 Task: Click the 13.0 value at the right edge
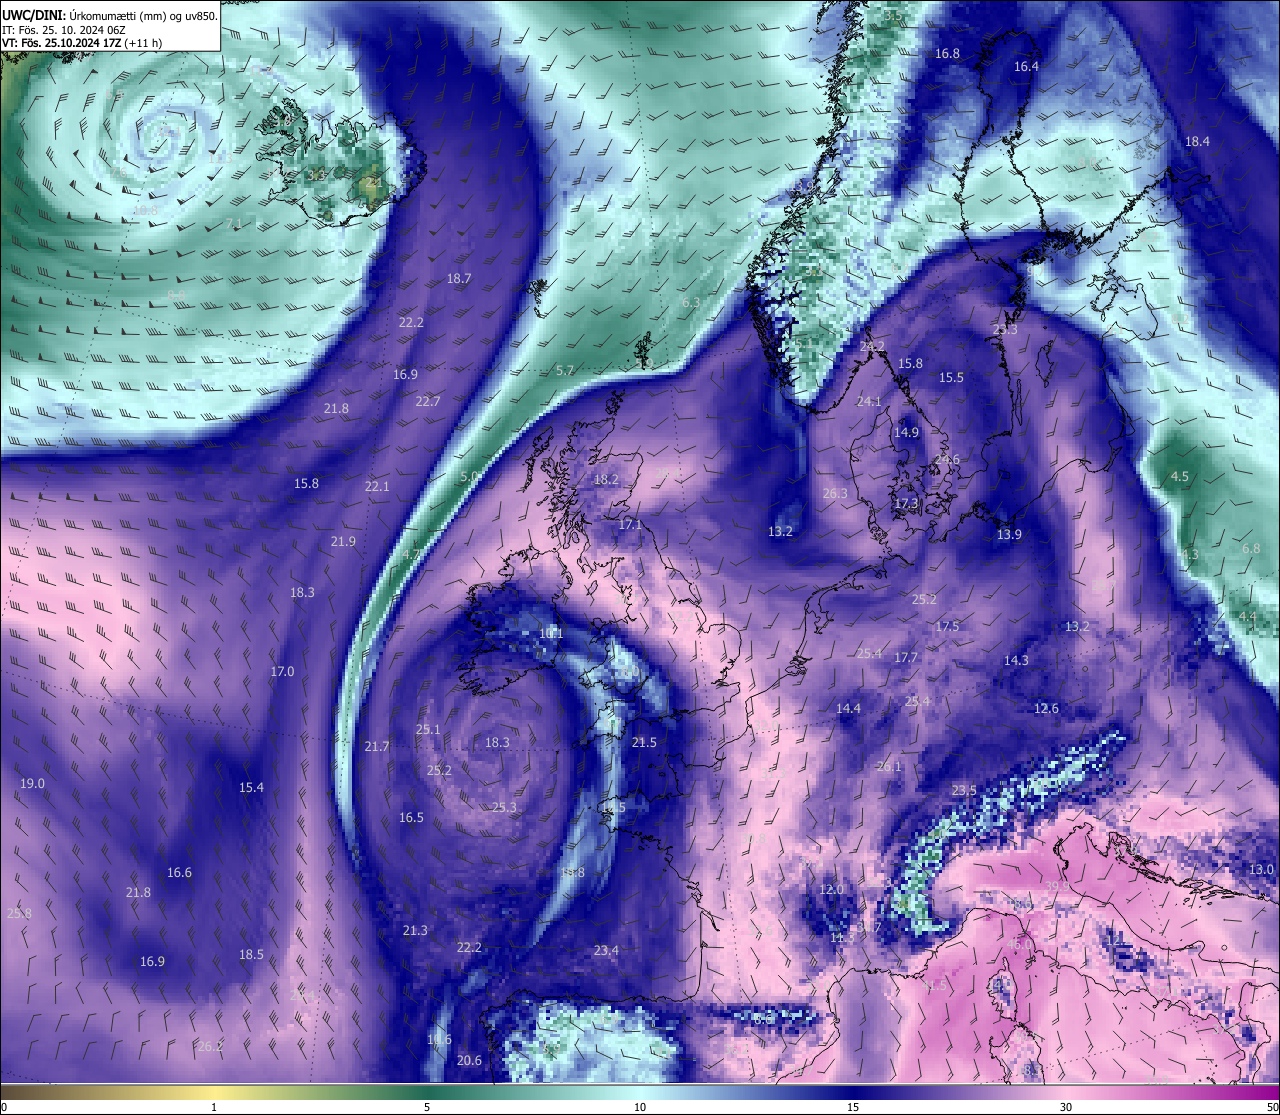click(1261, 870)
